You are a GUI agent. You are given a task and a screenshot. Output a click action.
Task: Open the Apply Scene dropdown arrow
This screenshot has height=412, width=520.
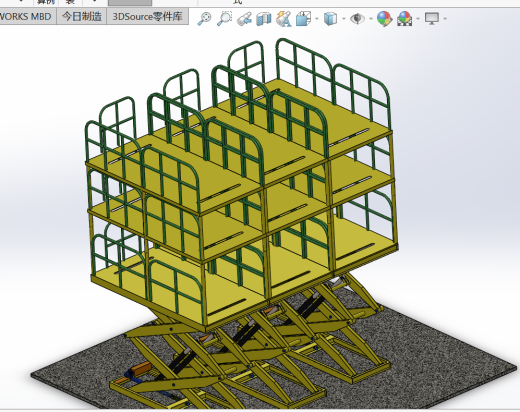pyautogui.click(x=417, y=19)
